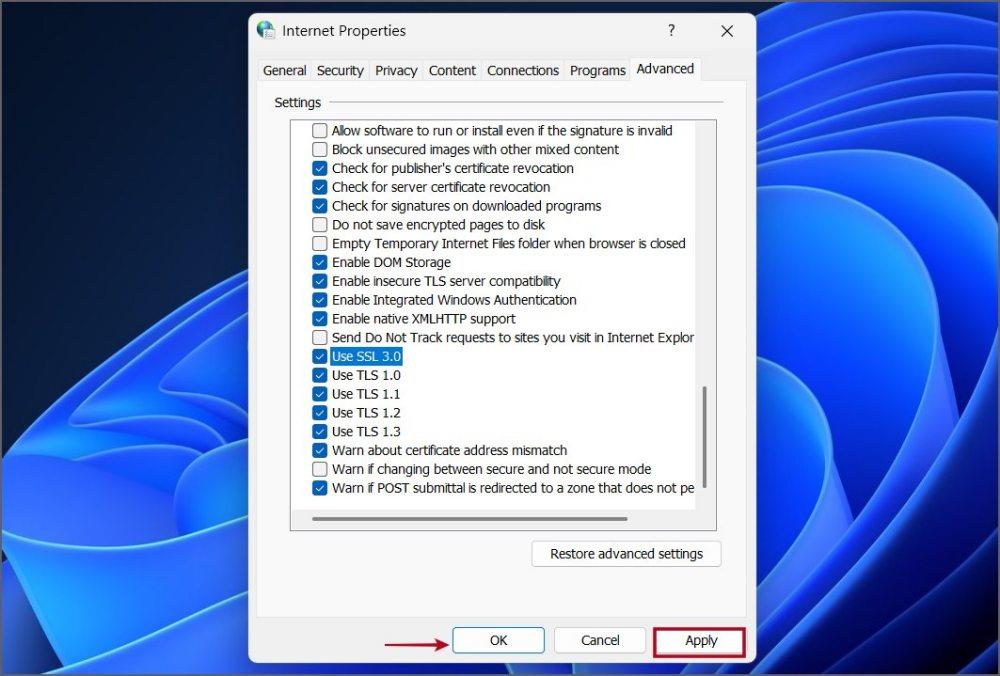Click the 'Settings' group label
The image size is (1000, 676).
[x=297, y=102]
